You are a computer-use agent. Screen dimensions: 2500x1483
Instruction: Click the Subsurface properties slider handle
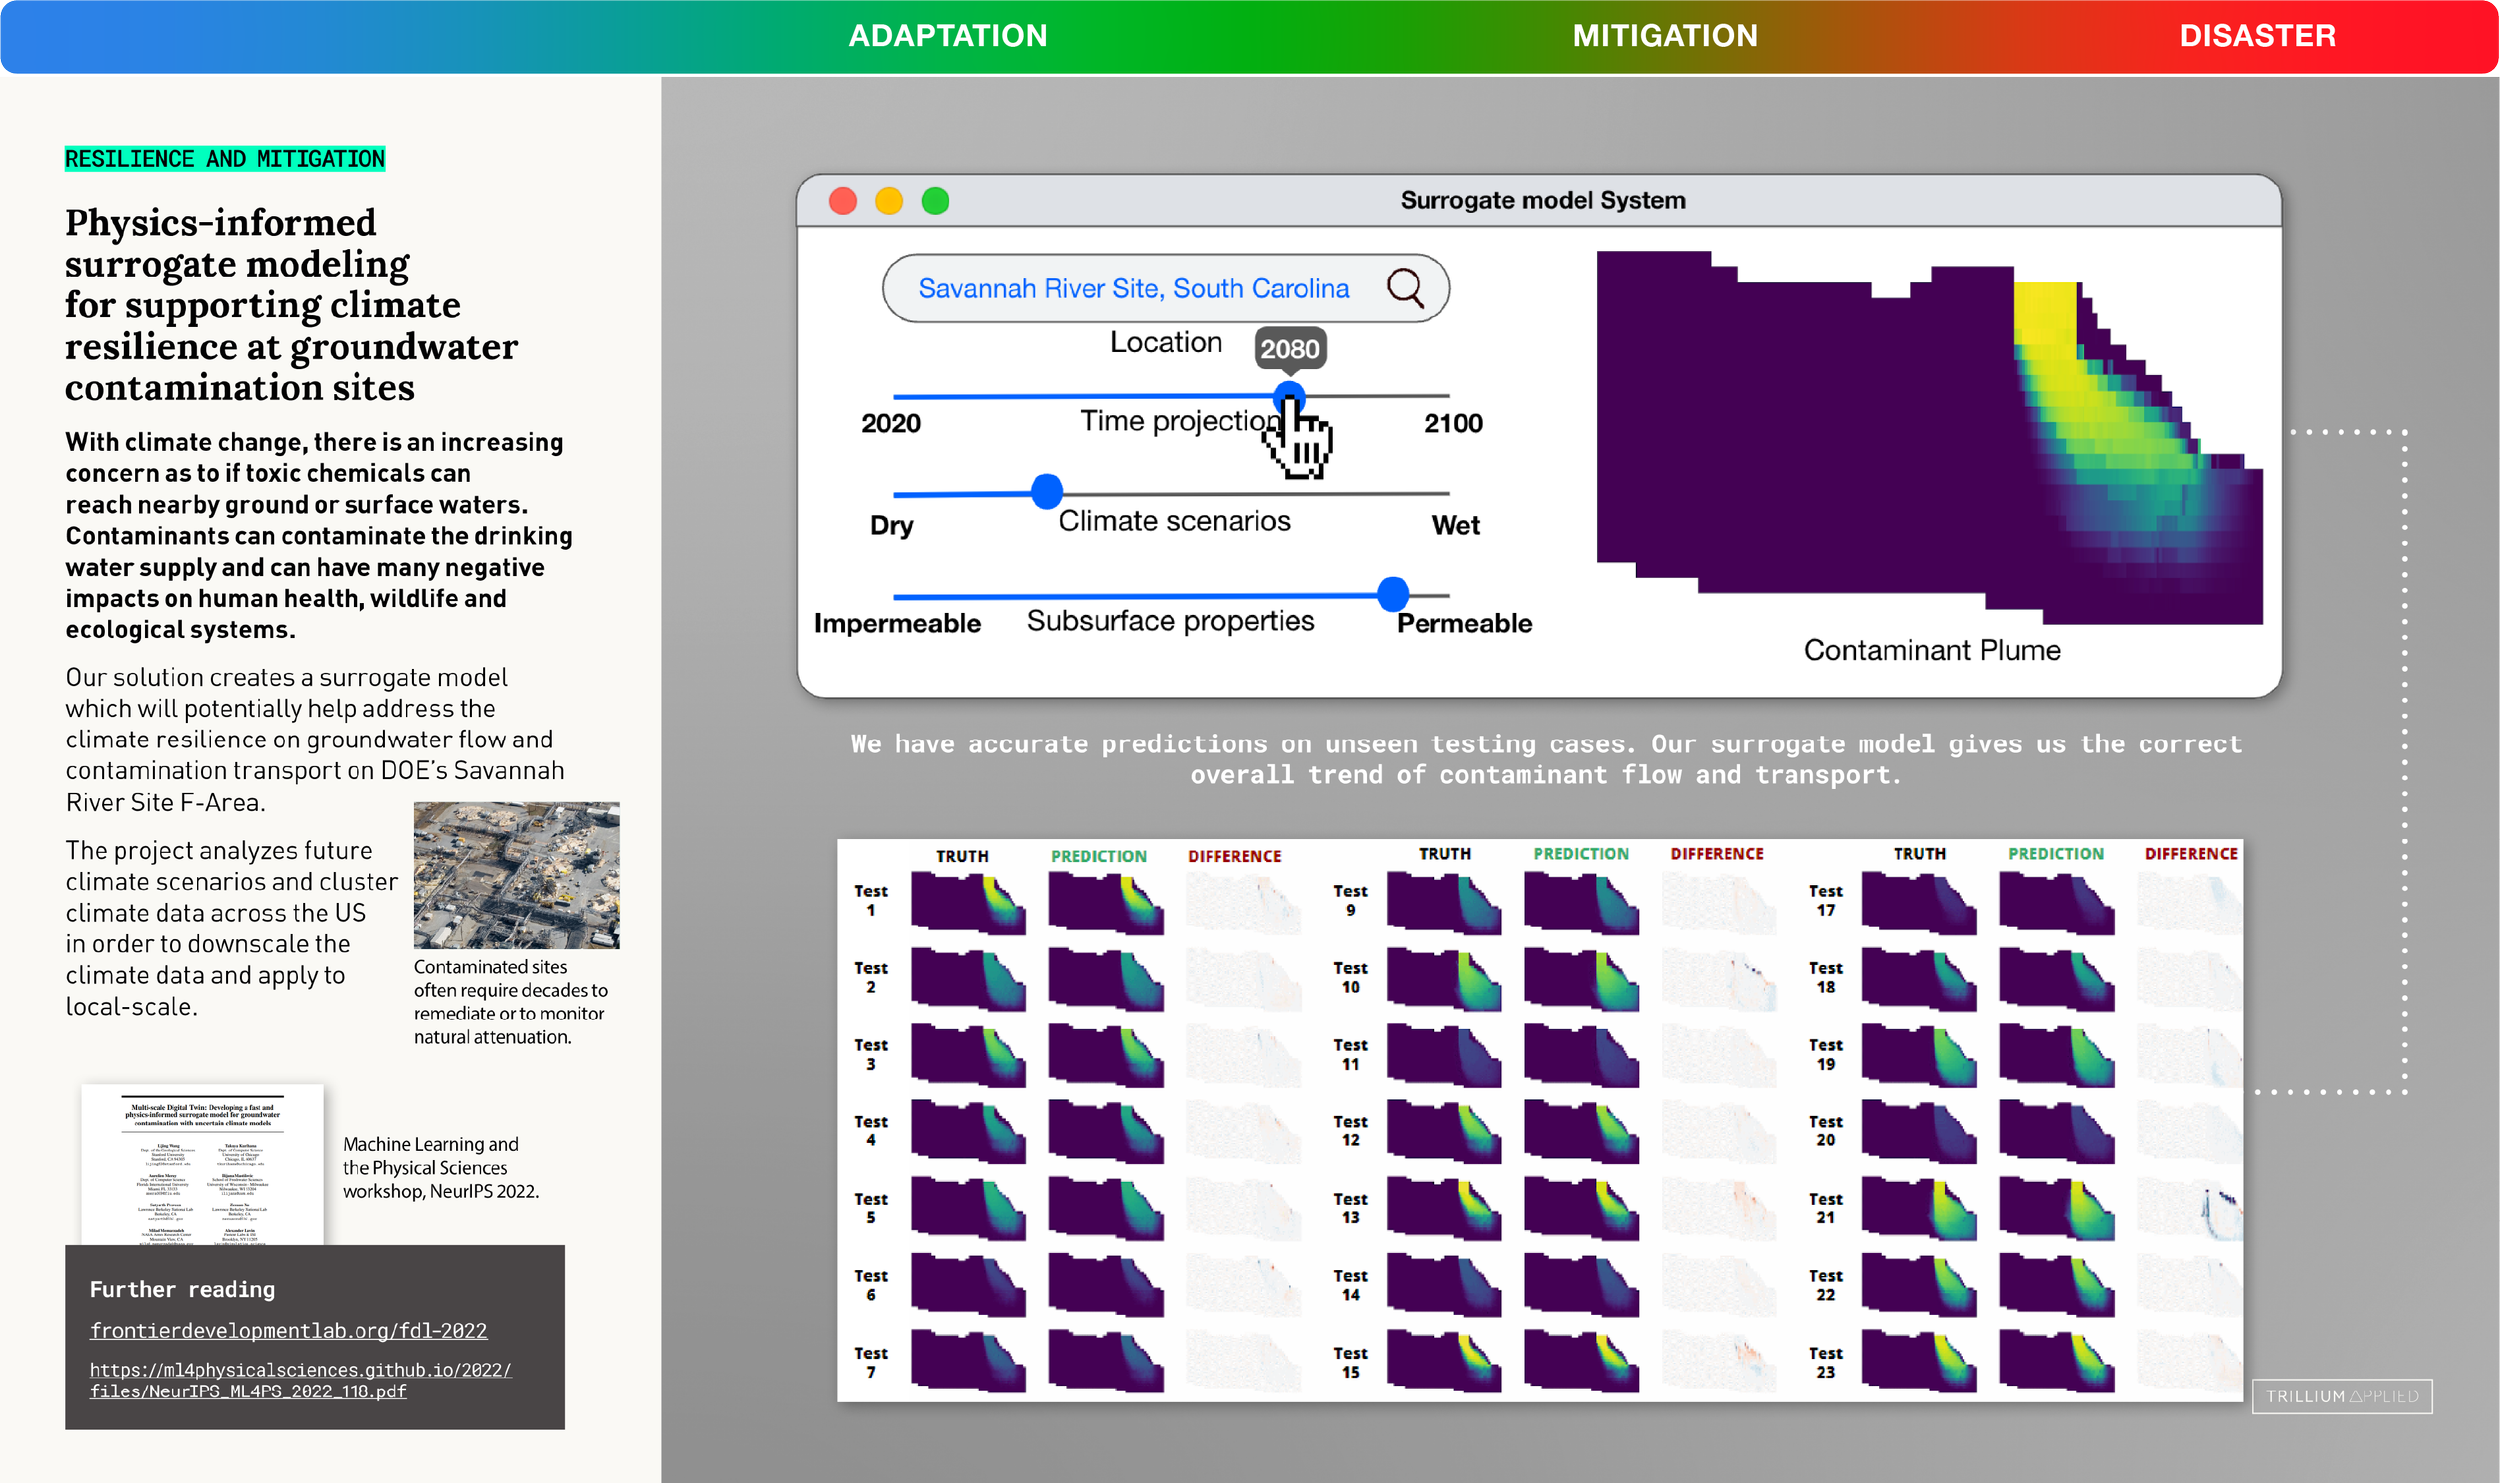[x=1393, y=594]
